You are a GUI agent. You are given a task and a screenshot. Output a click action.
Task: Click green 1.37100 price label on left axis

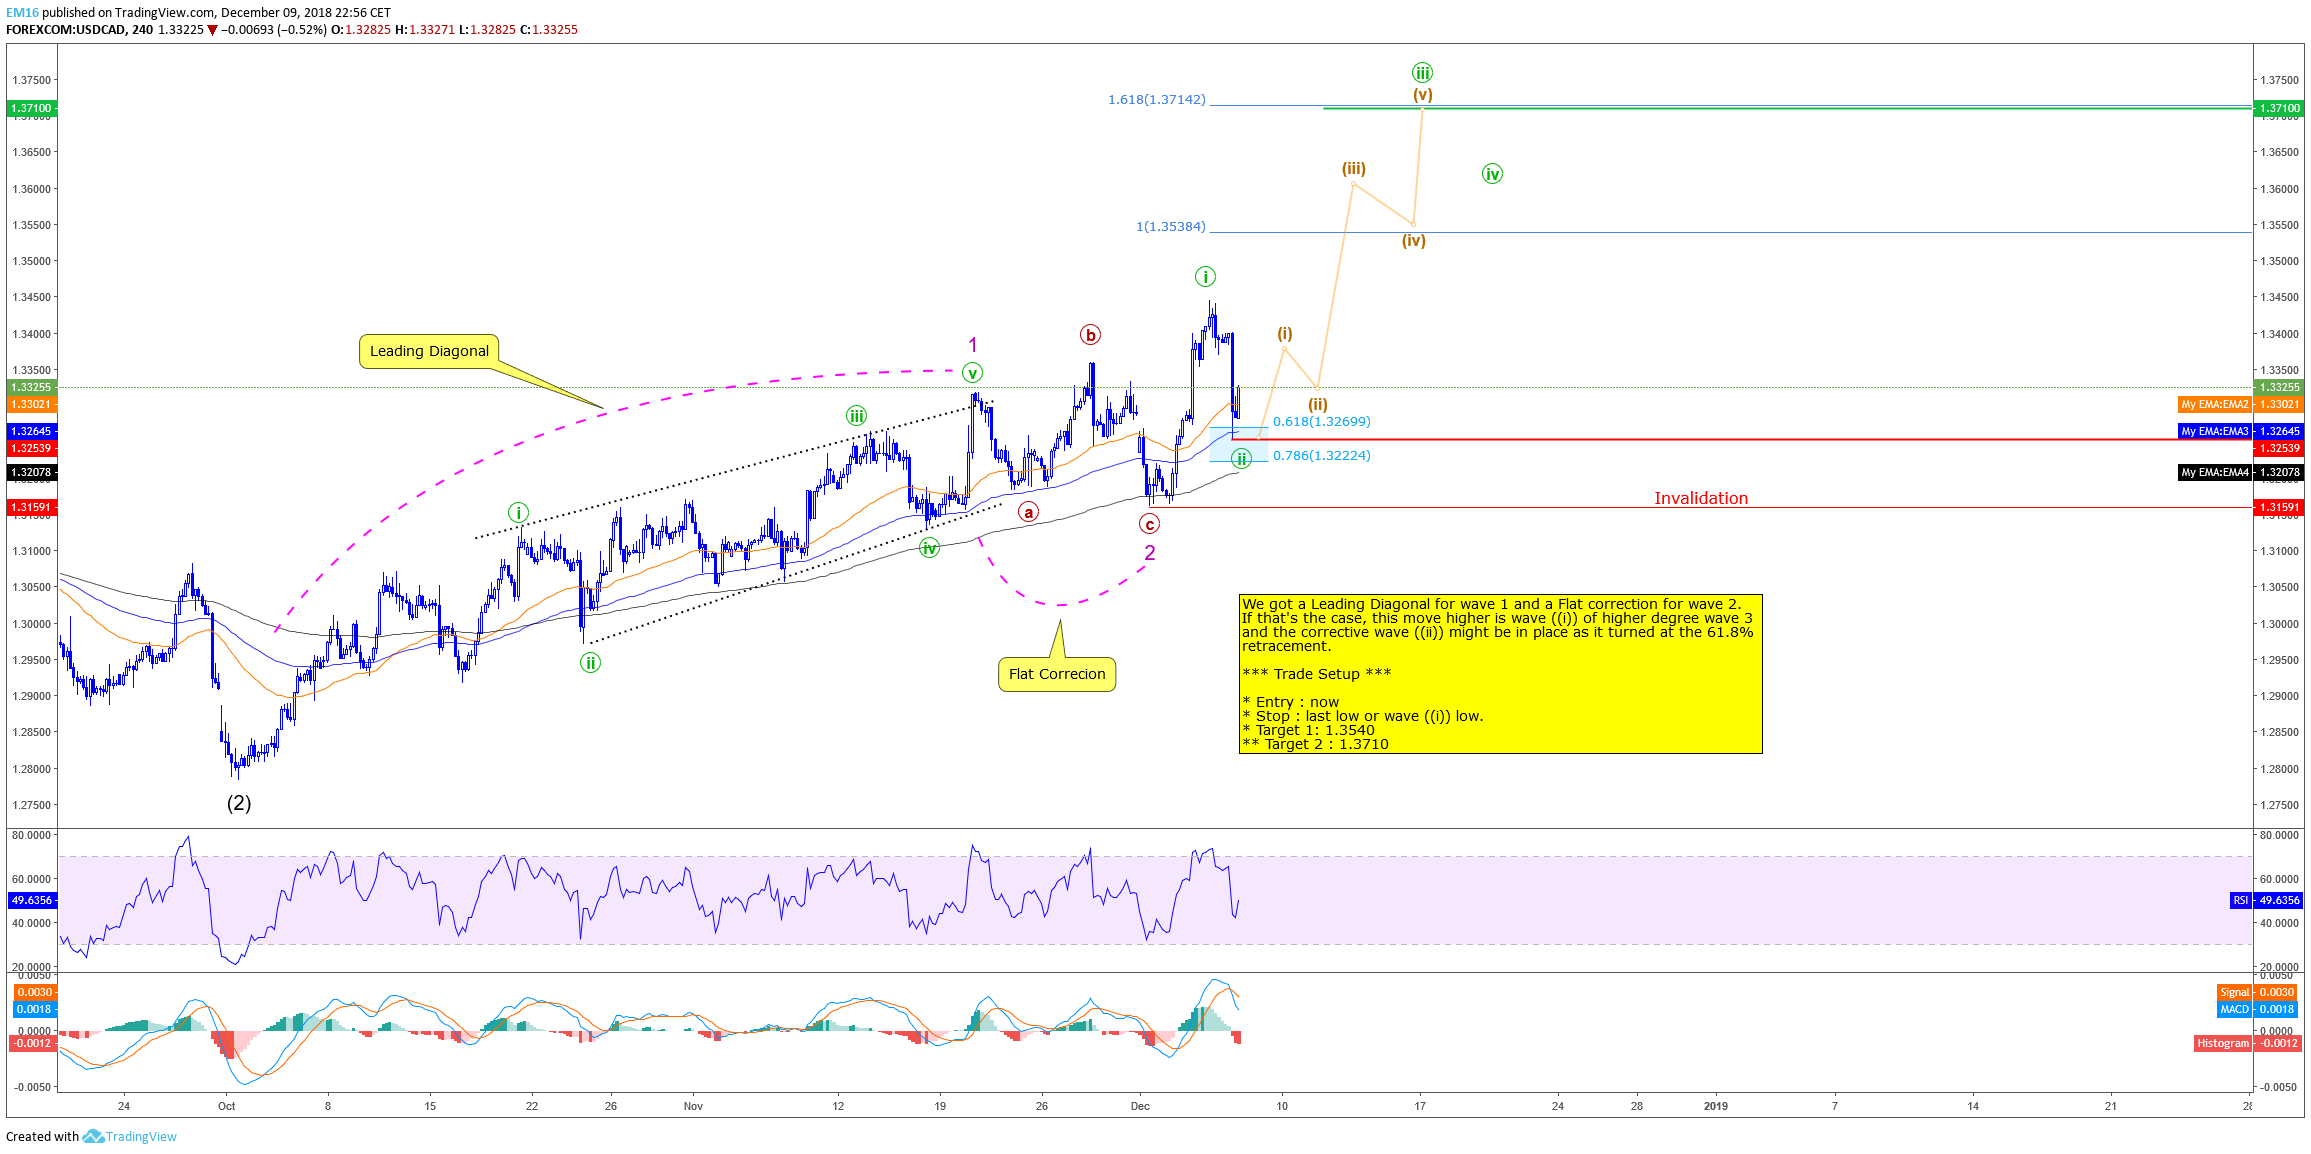point(31,108)
